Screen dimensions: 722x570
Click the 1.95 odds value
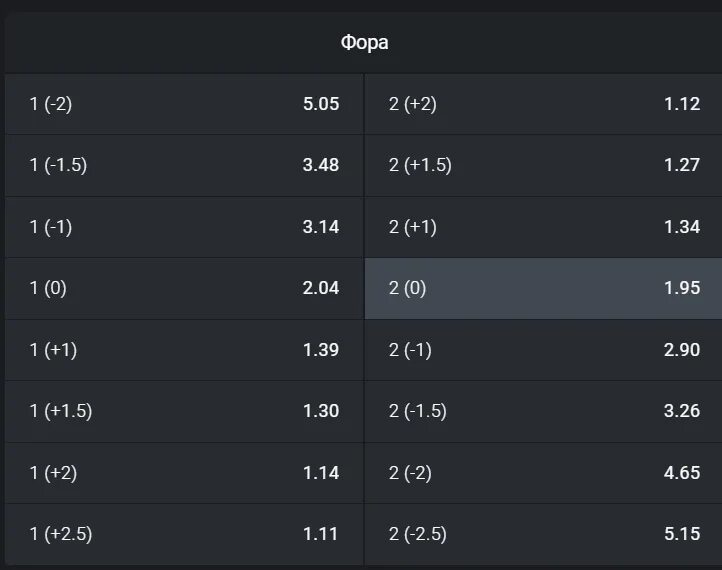tap(682, 288)
